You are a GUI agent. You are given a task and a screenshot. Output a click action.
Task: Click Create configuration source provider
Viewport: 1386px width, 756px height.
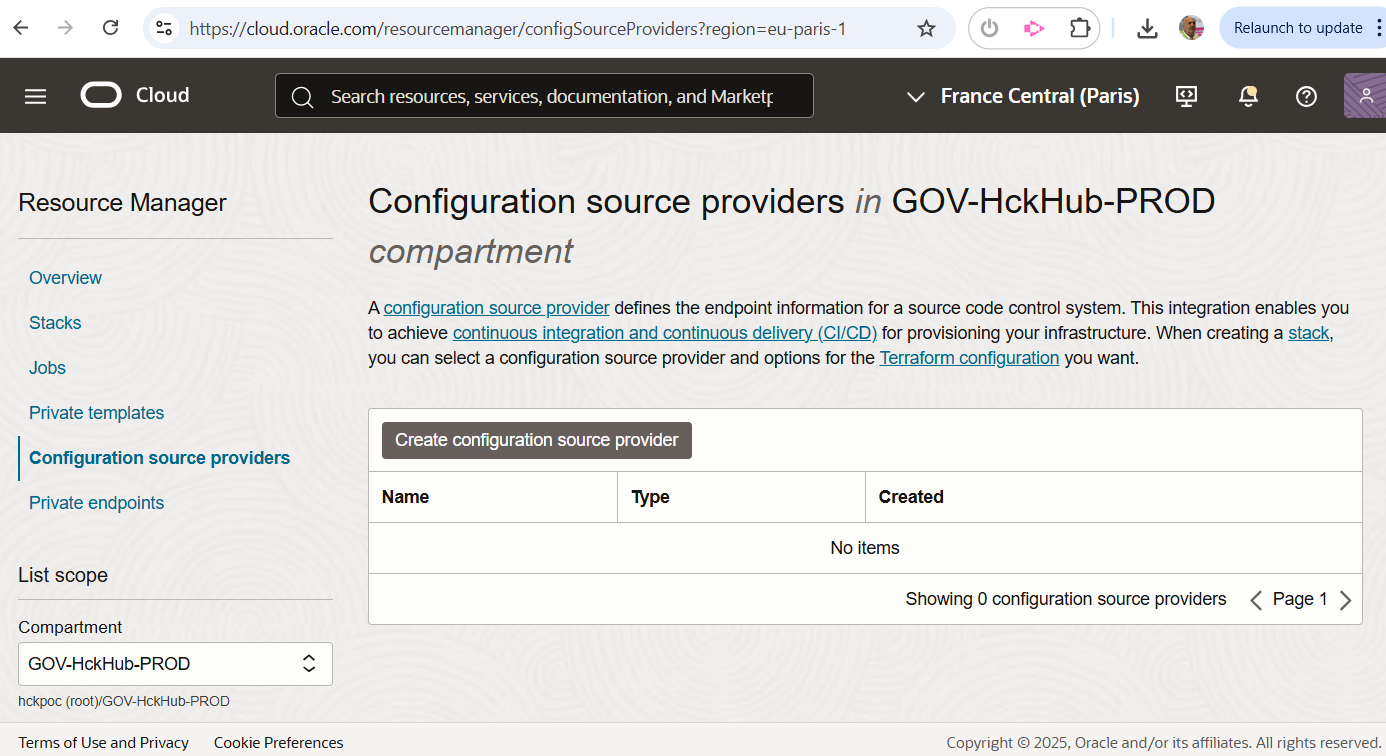click(x=536, y=440)
